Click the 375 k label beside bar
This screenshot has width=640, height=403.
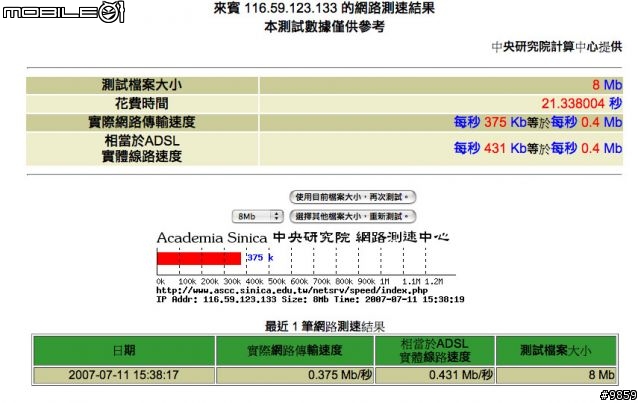tap(260, 258)
